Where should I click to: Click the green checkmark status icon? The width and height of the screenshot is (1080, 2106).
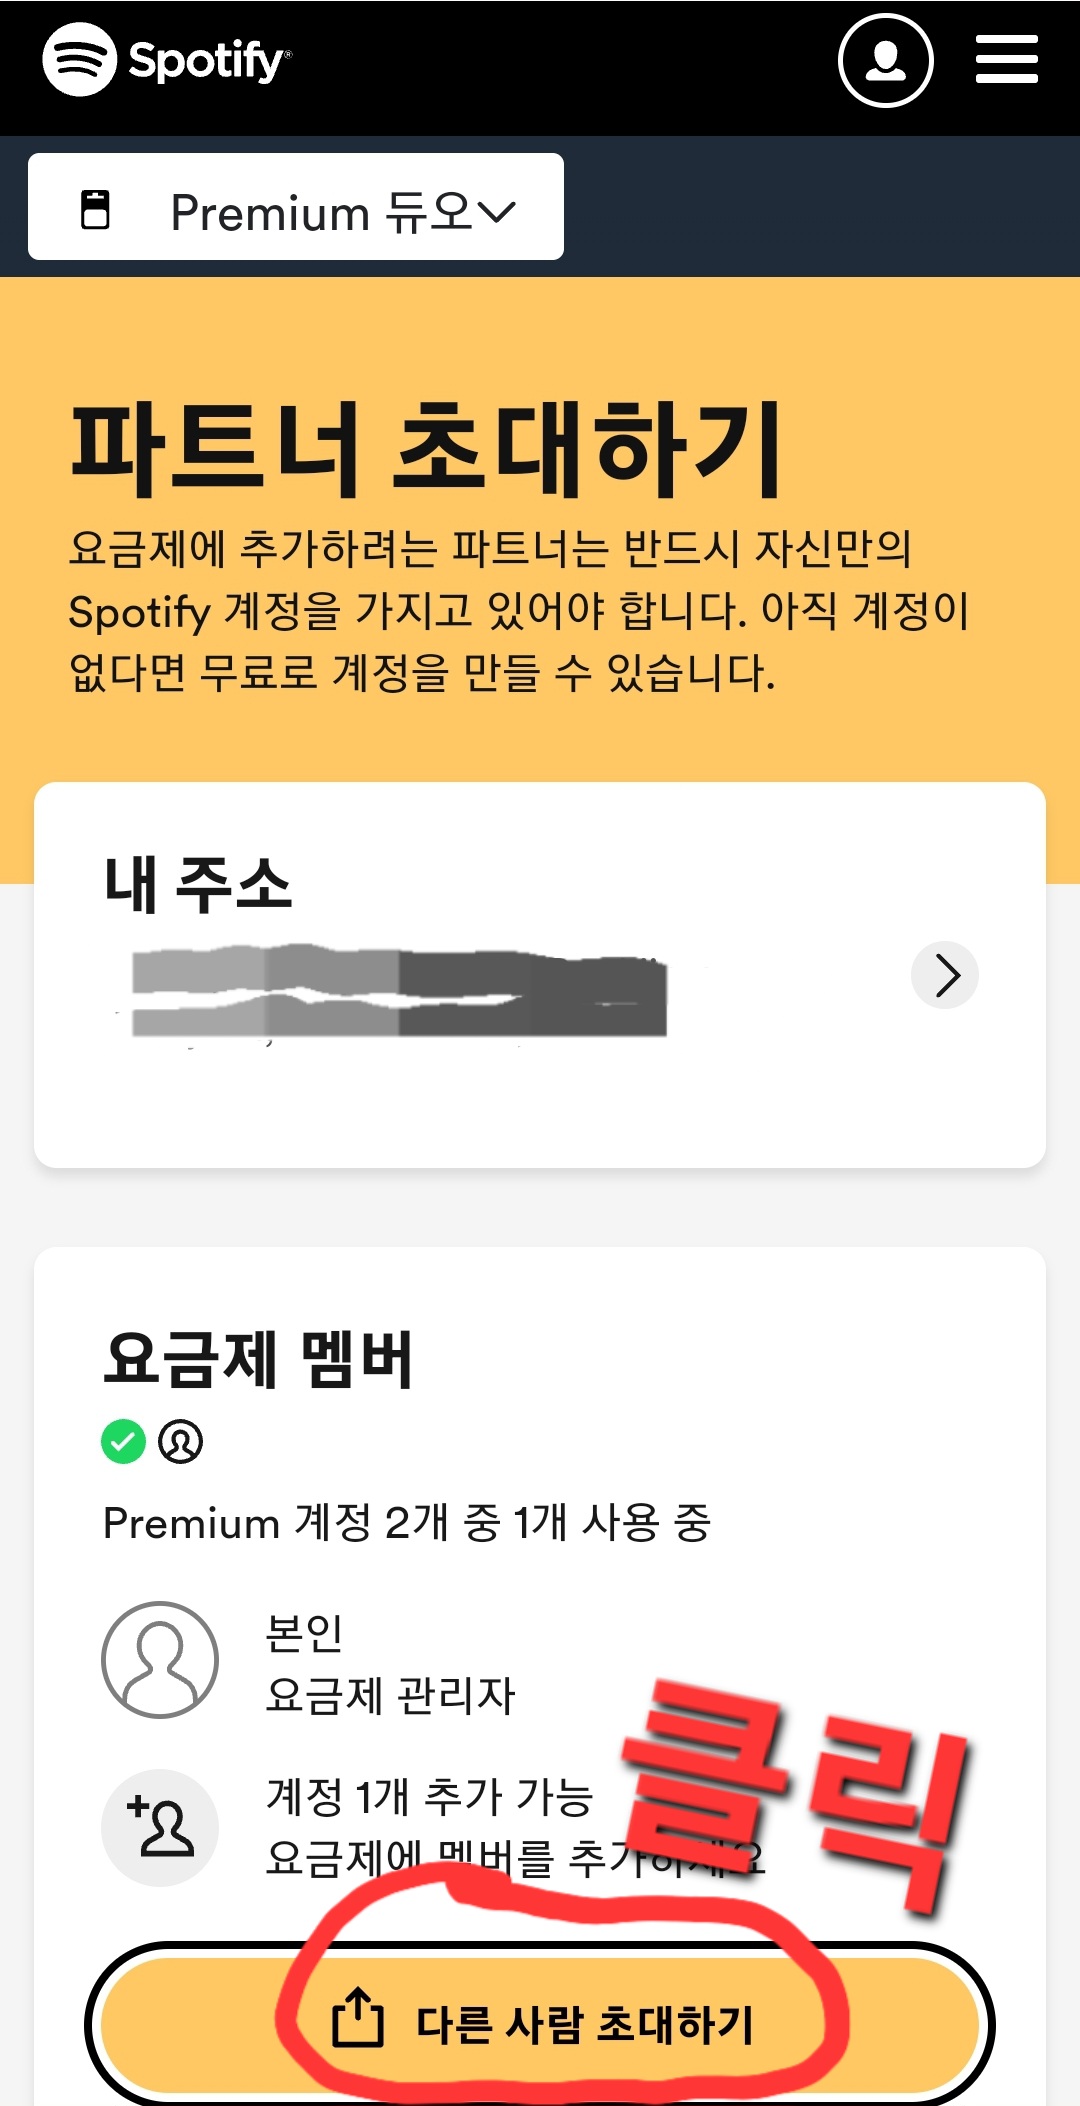click(x=124, y=1442)
